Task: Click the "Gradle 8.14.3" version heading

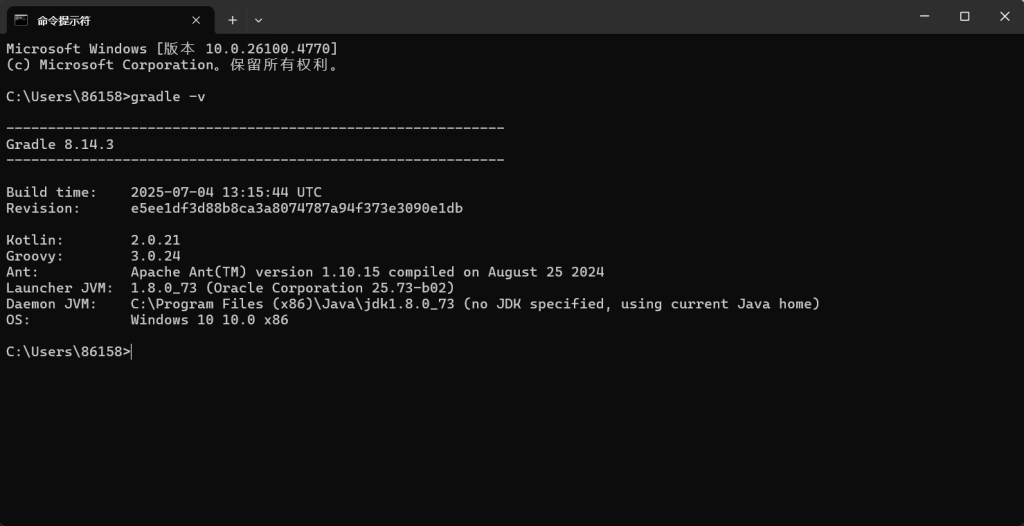Action: pyautogui.click(x=60, y=144)
